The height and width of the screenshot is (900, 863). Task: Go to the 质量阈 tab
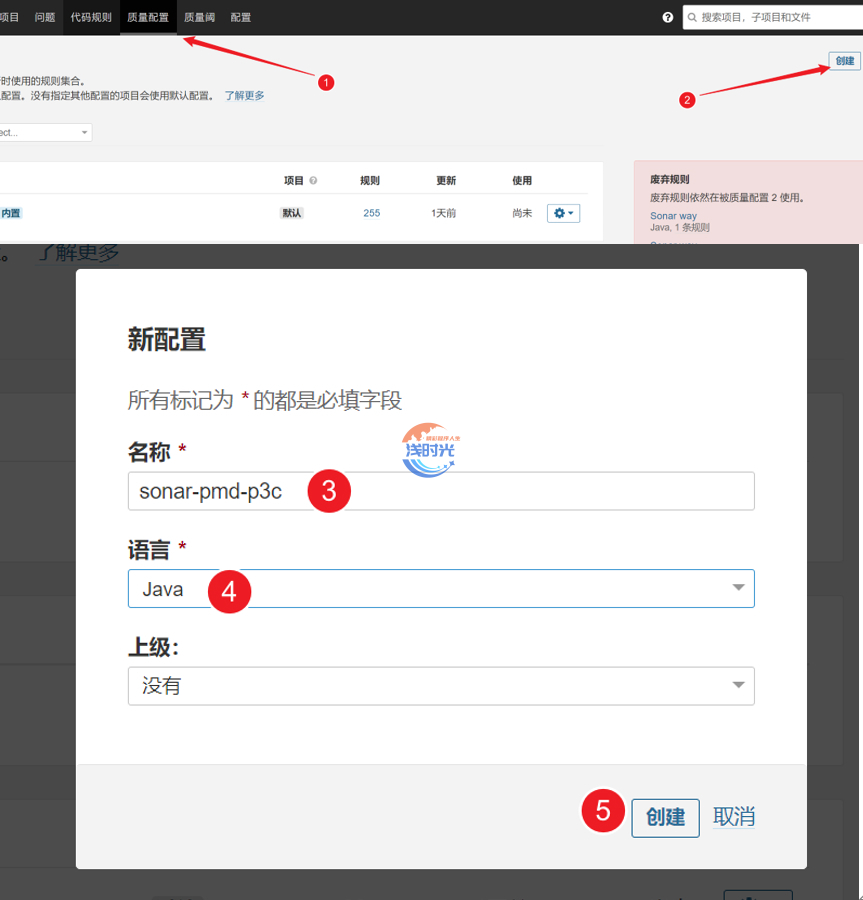click(199, 17)
